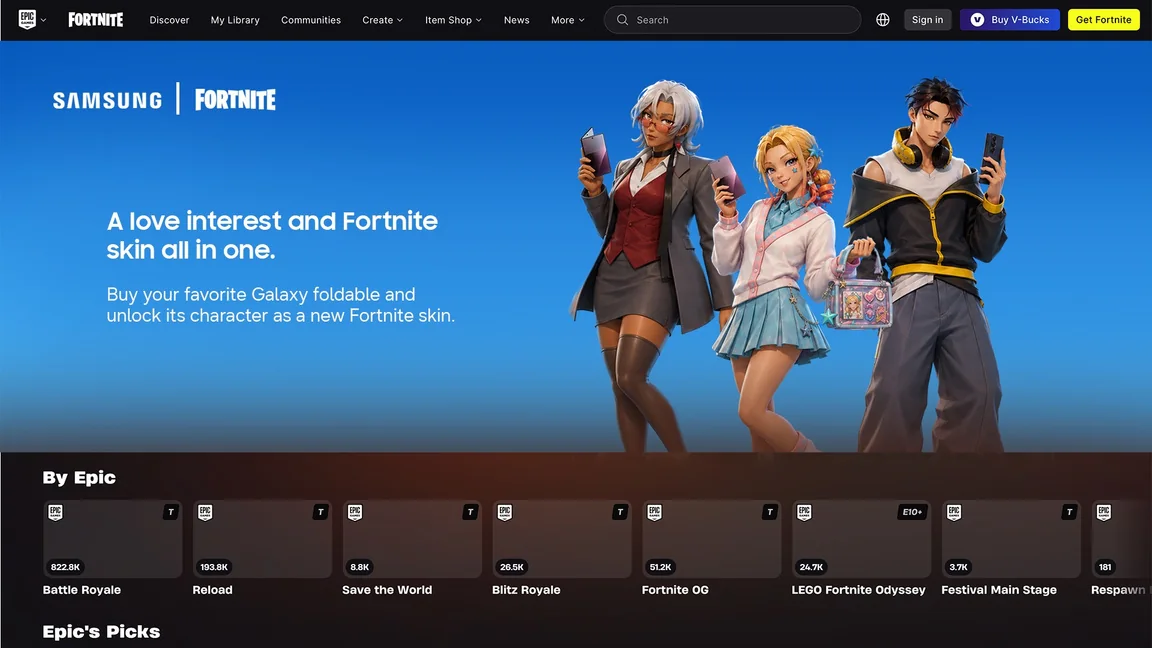
Task: Click the 51.2K player count badge
Action: click(x=660, y=567)
